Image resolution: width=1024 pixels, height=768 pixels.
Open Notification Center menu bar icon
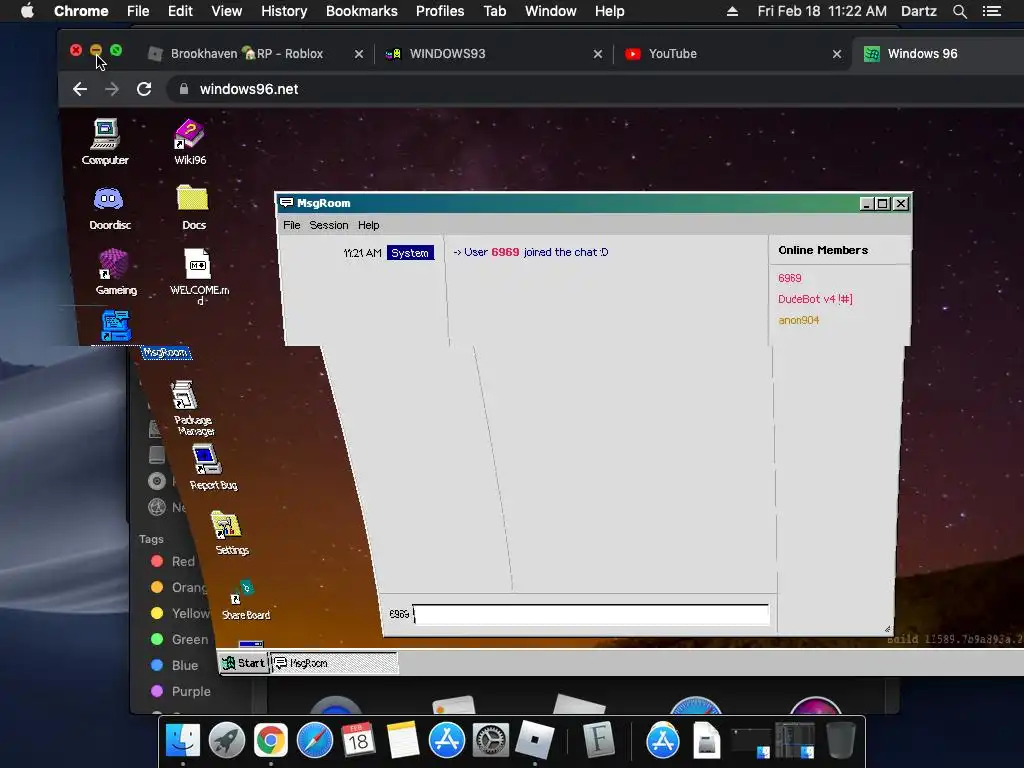991,11
